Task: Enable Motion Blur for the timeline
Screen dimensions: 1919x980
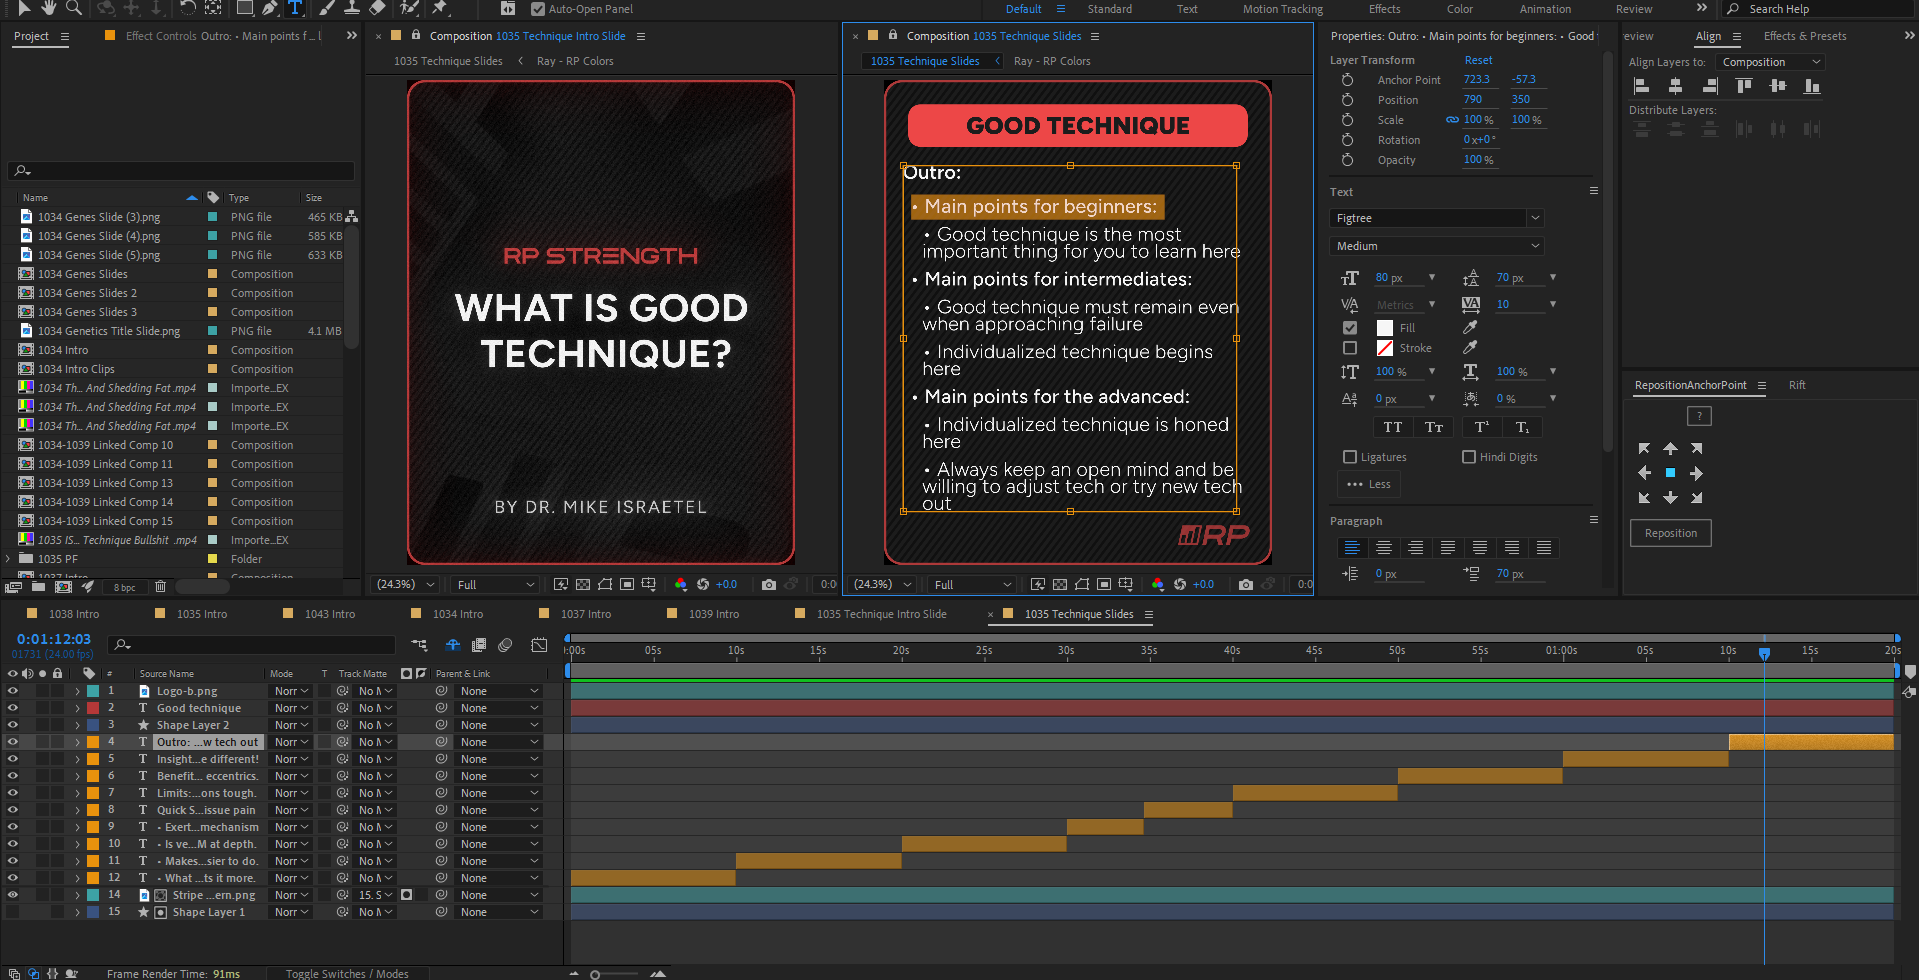Action: (x=505, y=645)
